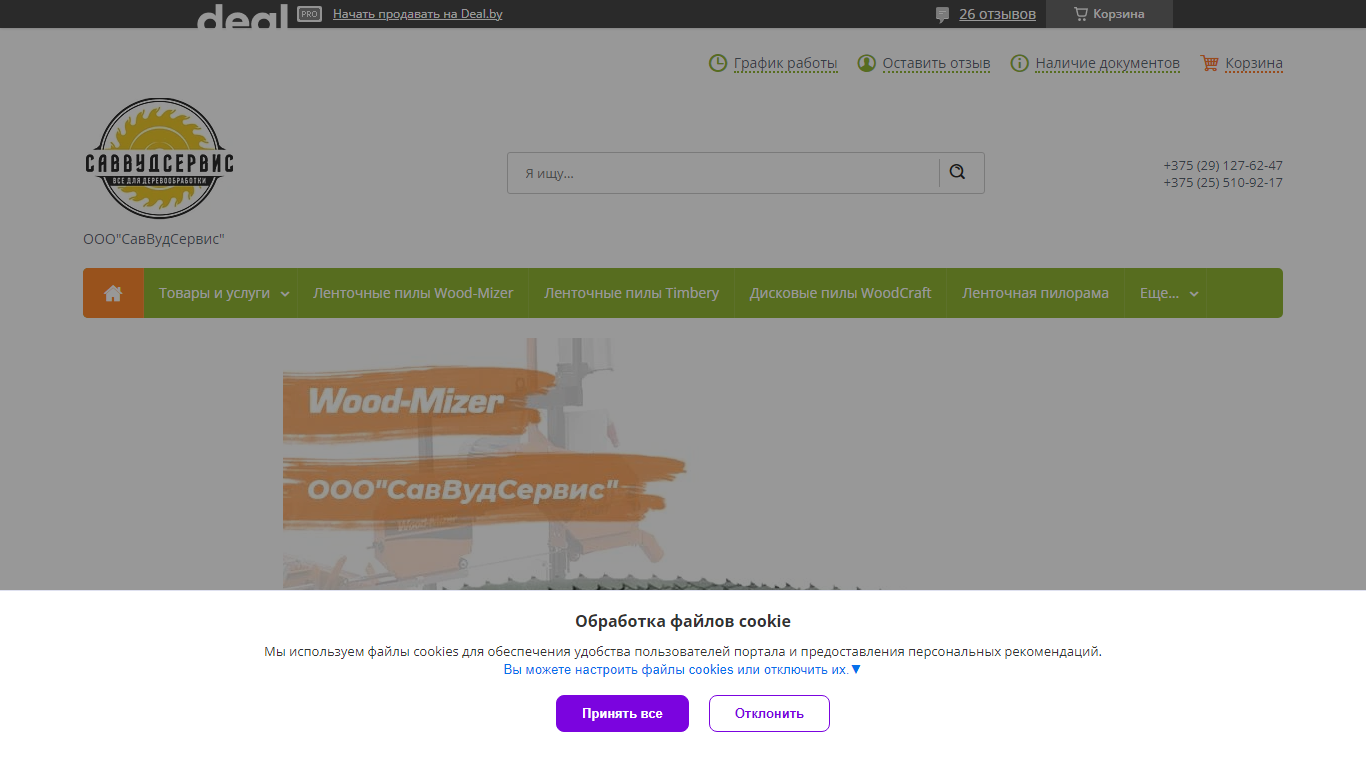
Task: Open the orange Корзина link in header
Action: tap(1254, 63)
